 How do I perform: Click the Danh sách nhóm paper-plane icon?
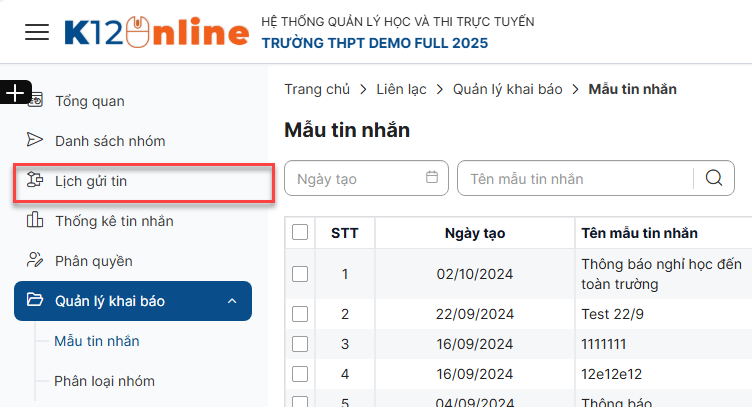(36, 140)
